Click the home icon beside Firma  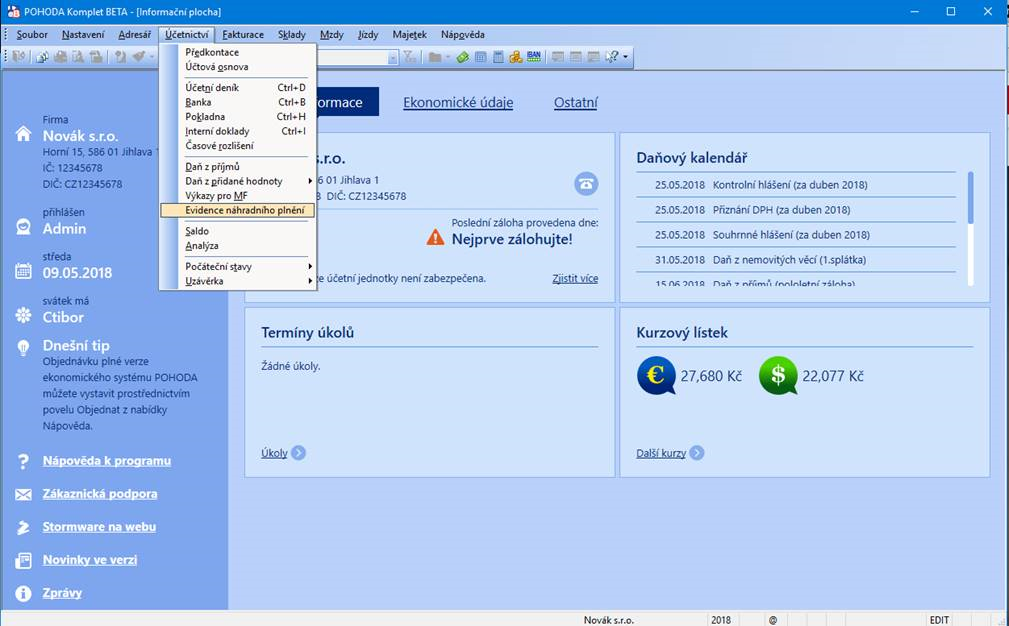[x=23, y=134]
